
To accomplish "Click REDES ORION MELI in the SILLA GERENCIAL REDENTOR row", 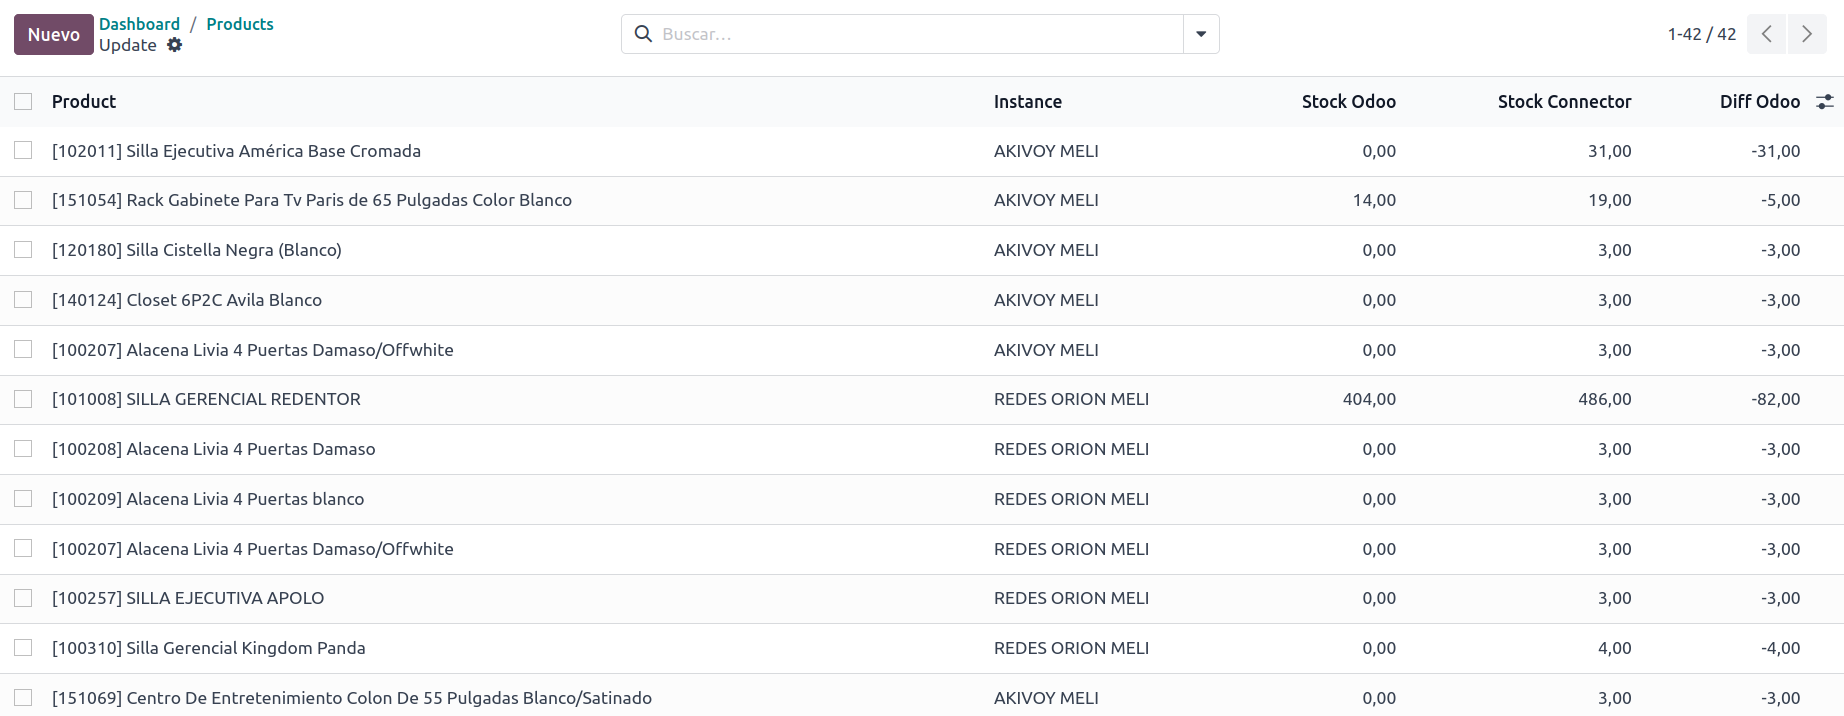I will coord(1071,399).
